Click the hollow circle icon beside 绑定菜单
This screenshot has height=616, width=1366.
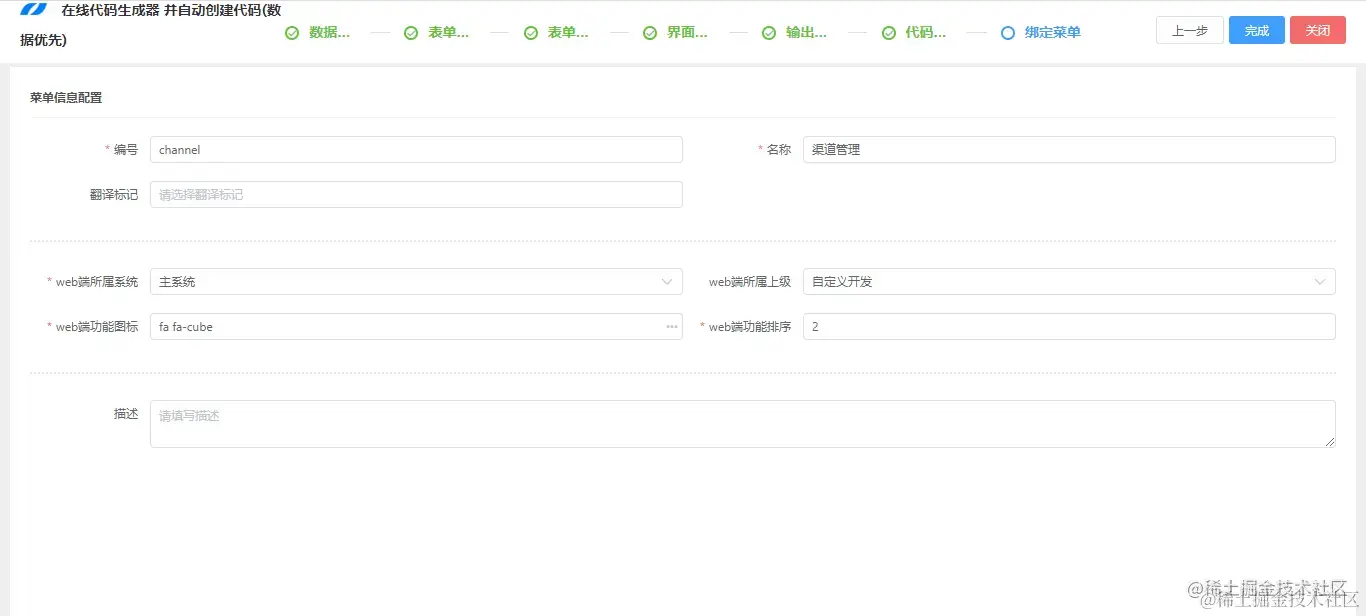point(1007,32)
